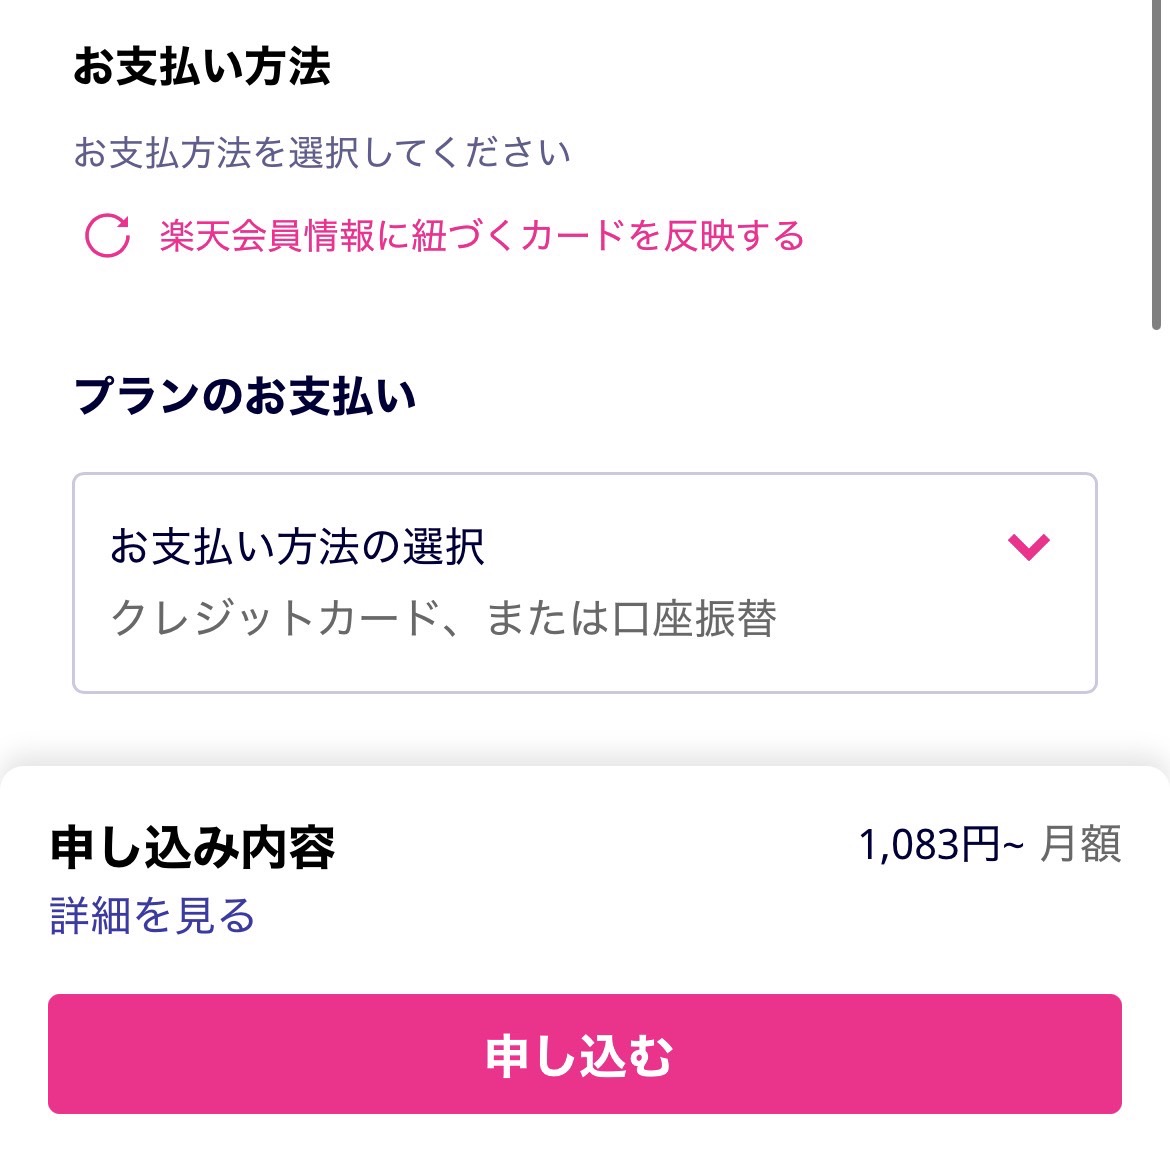Click the pink circular refresh arrow icon
This screenshot has width=1170, height=1164.
[x=107, y=236]
